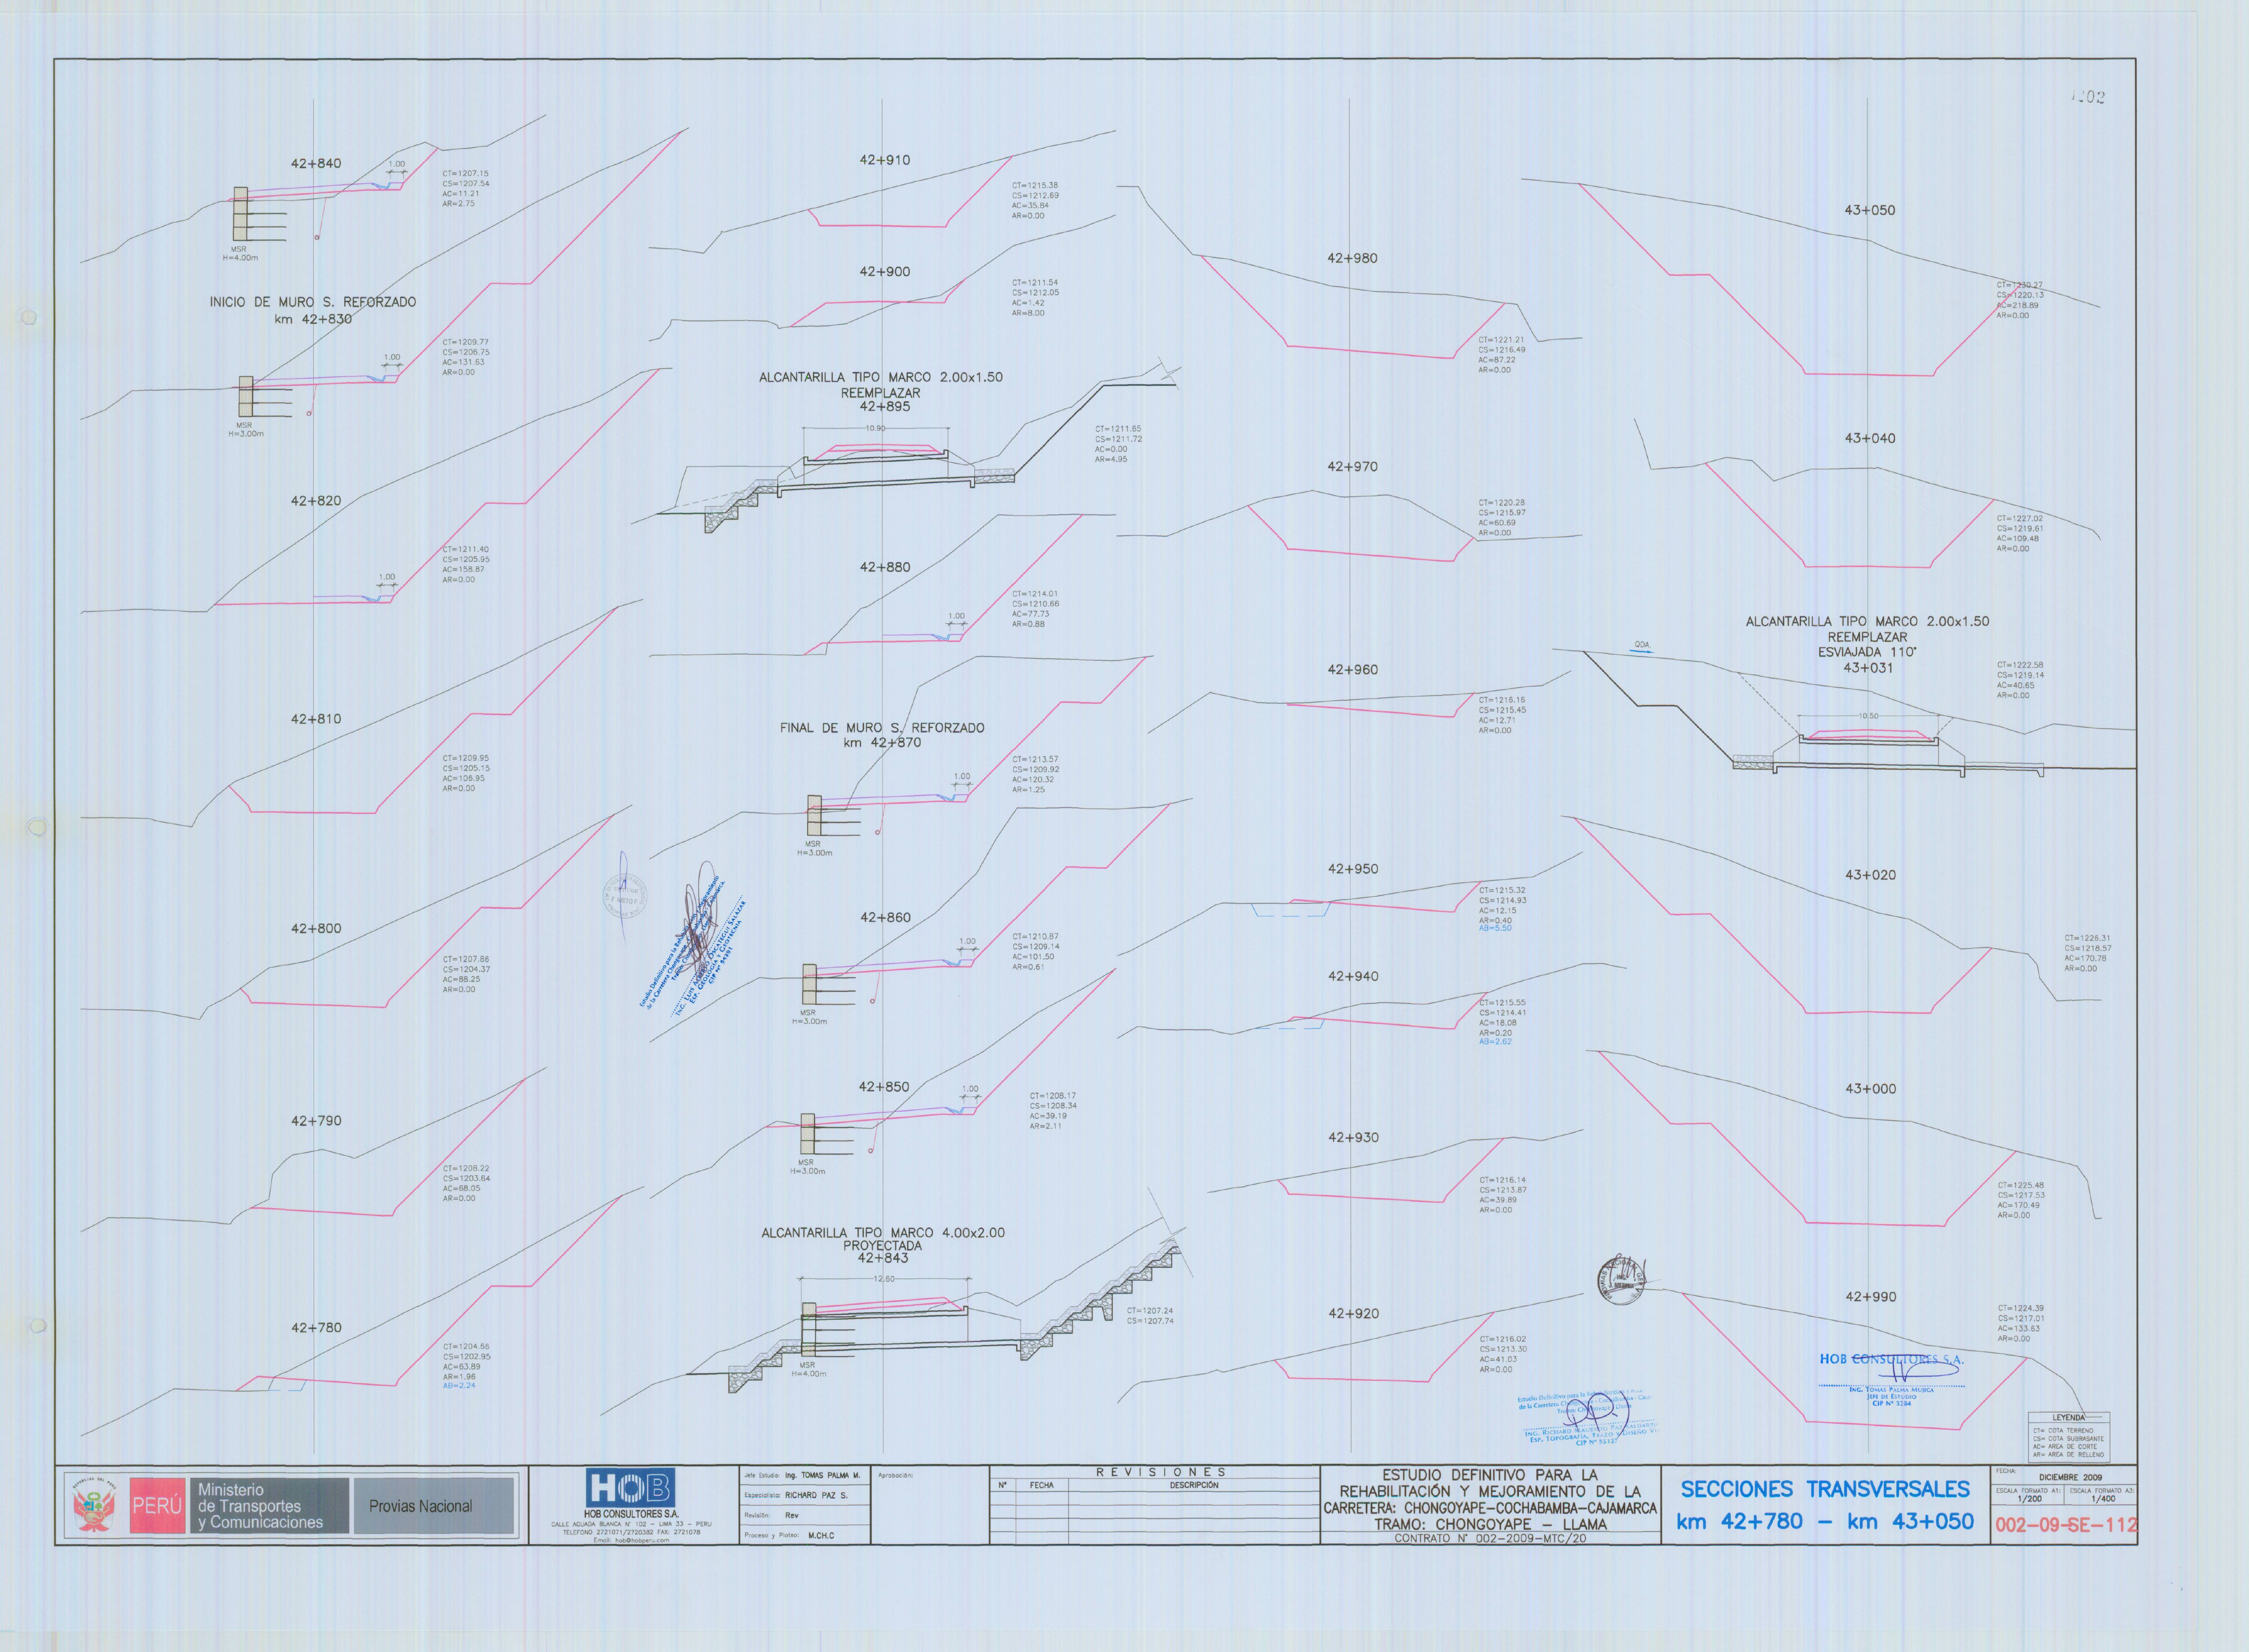Viewport: 2249px width, 1652px height.
Task: Click the '10.50' width dimension
Action: pyautogui.click(x=1868, y=716)
